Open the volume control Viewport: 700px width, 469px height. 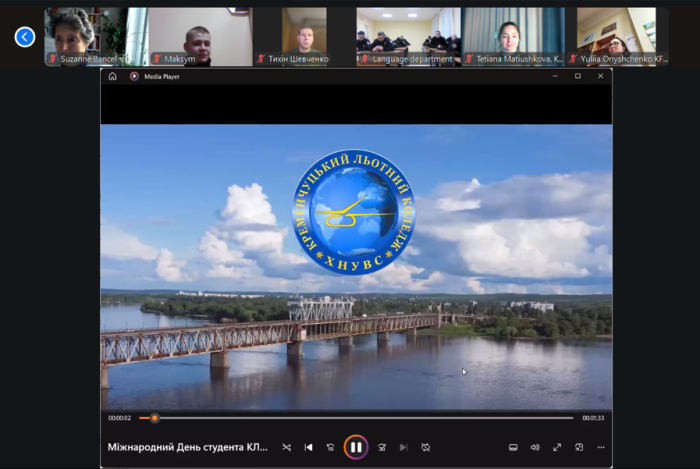click(535, 447)
